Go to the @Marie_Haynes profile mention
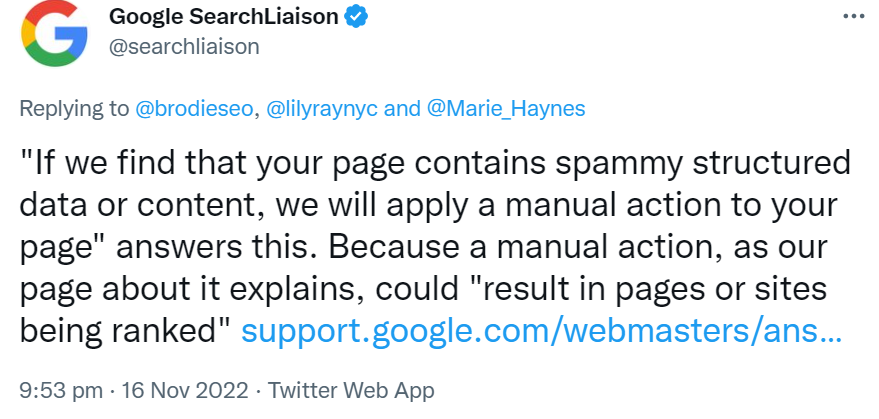This screenshot has height=419, width=879. click(x=509, y=109)
